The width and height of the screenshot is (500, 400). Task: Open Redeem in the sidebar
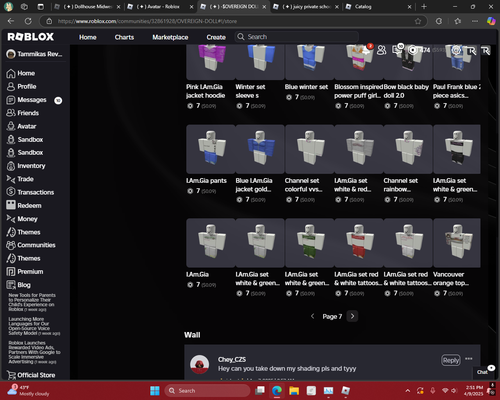(x=24, y=206)
